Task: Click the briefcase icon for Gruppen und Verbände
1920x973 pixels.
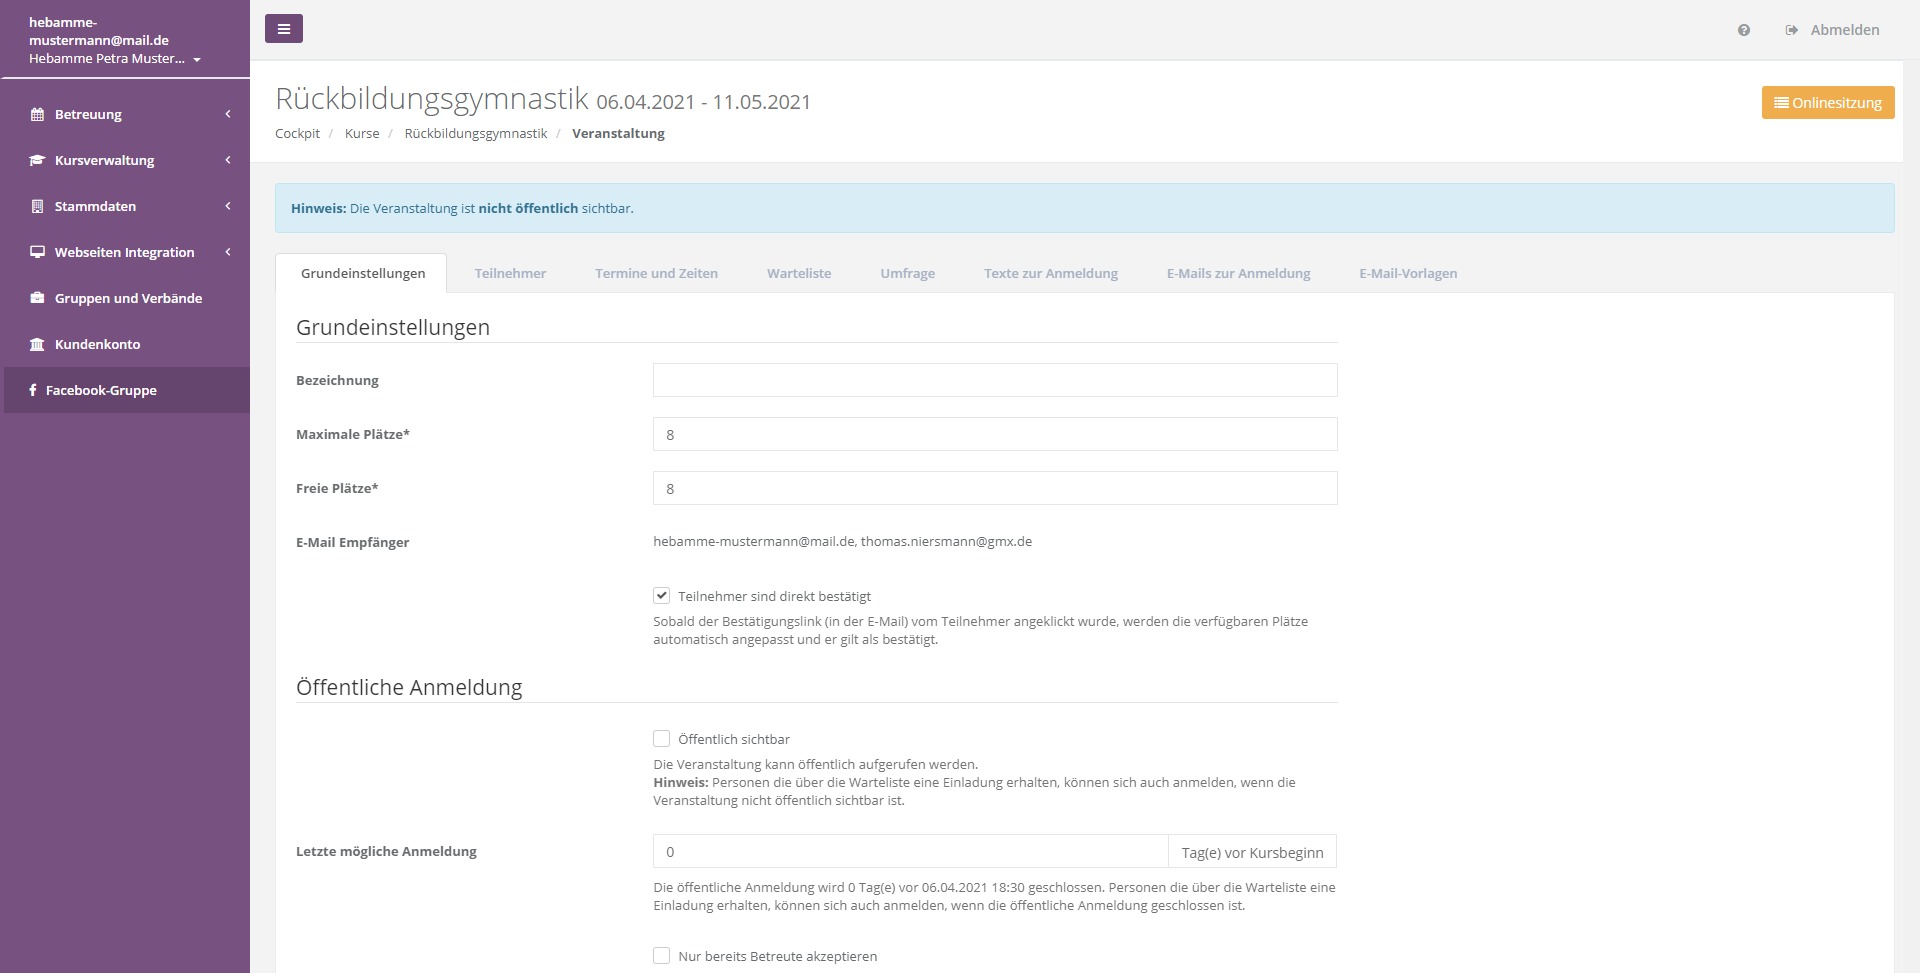Action: 37,298
